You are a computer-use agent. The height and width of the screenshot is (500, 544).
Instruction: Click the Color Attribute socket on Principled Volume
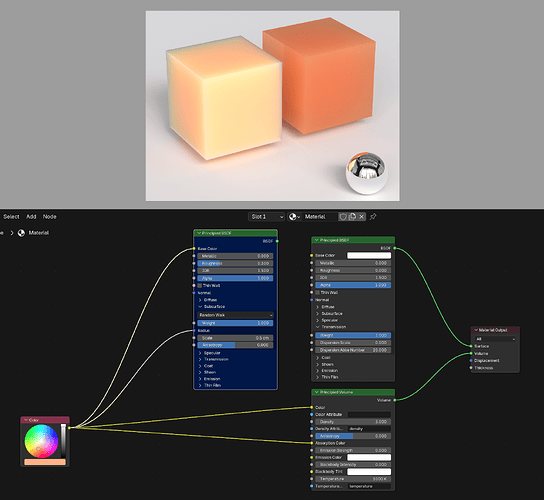tap(312, 414)
